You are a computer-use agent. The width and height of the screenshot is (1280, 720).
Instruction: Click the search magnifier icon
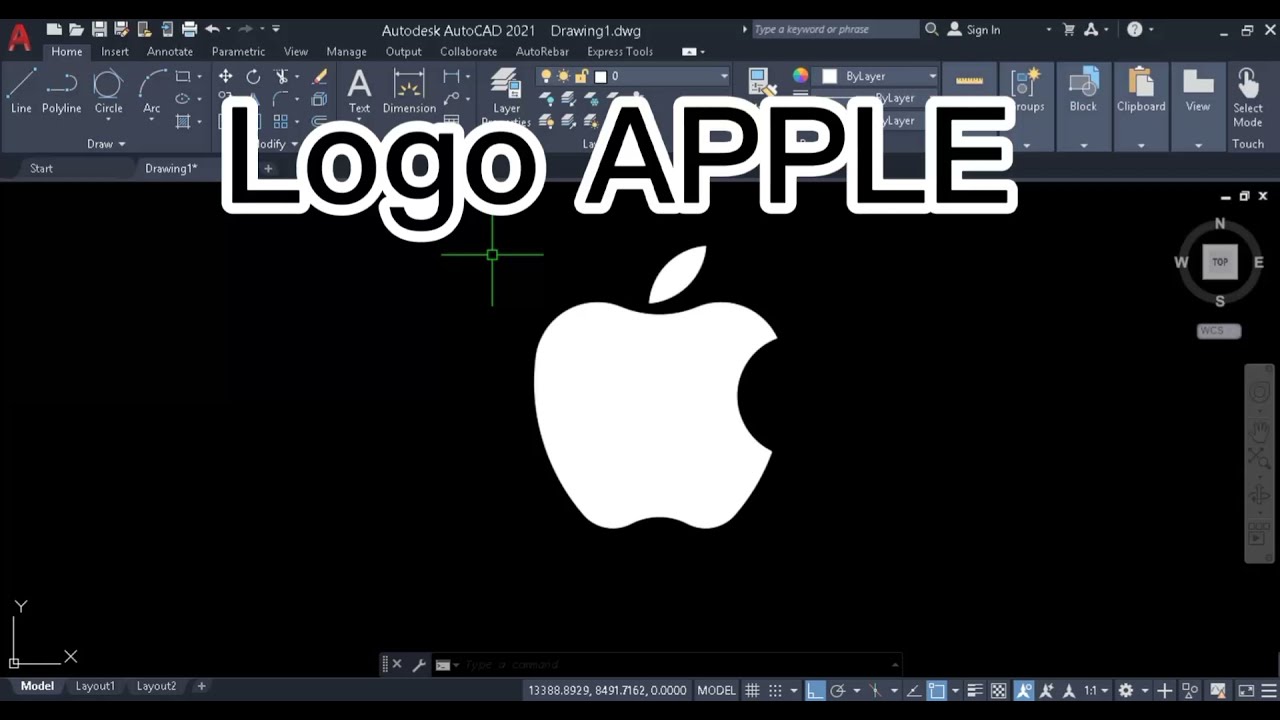[932, 29]
